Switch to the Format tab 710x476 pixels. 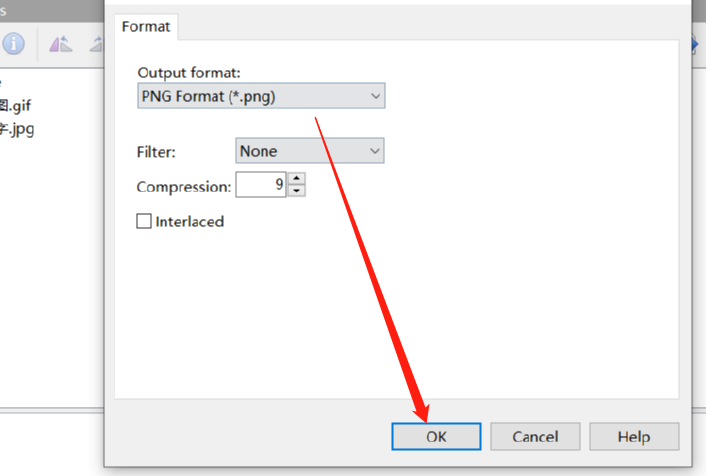pos(146,27)
